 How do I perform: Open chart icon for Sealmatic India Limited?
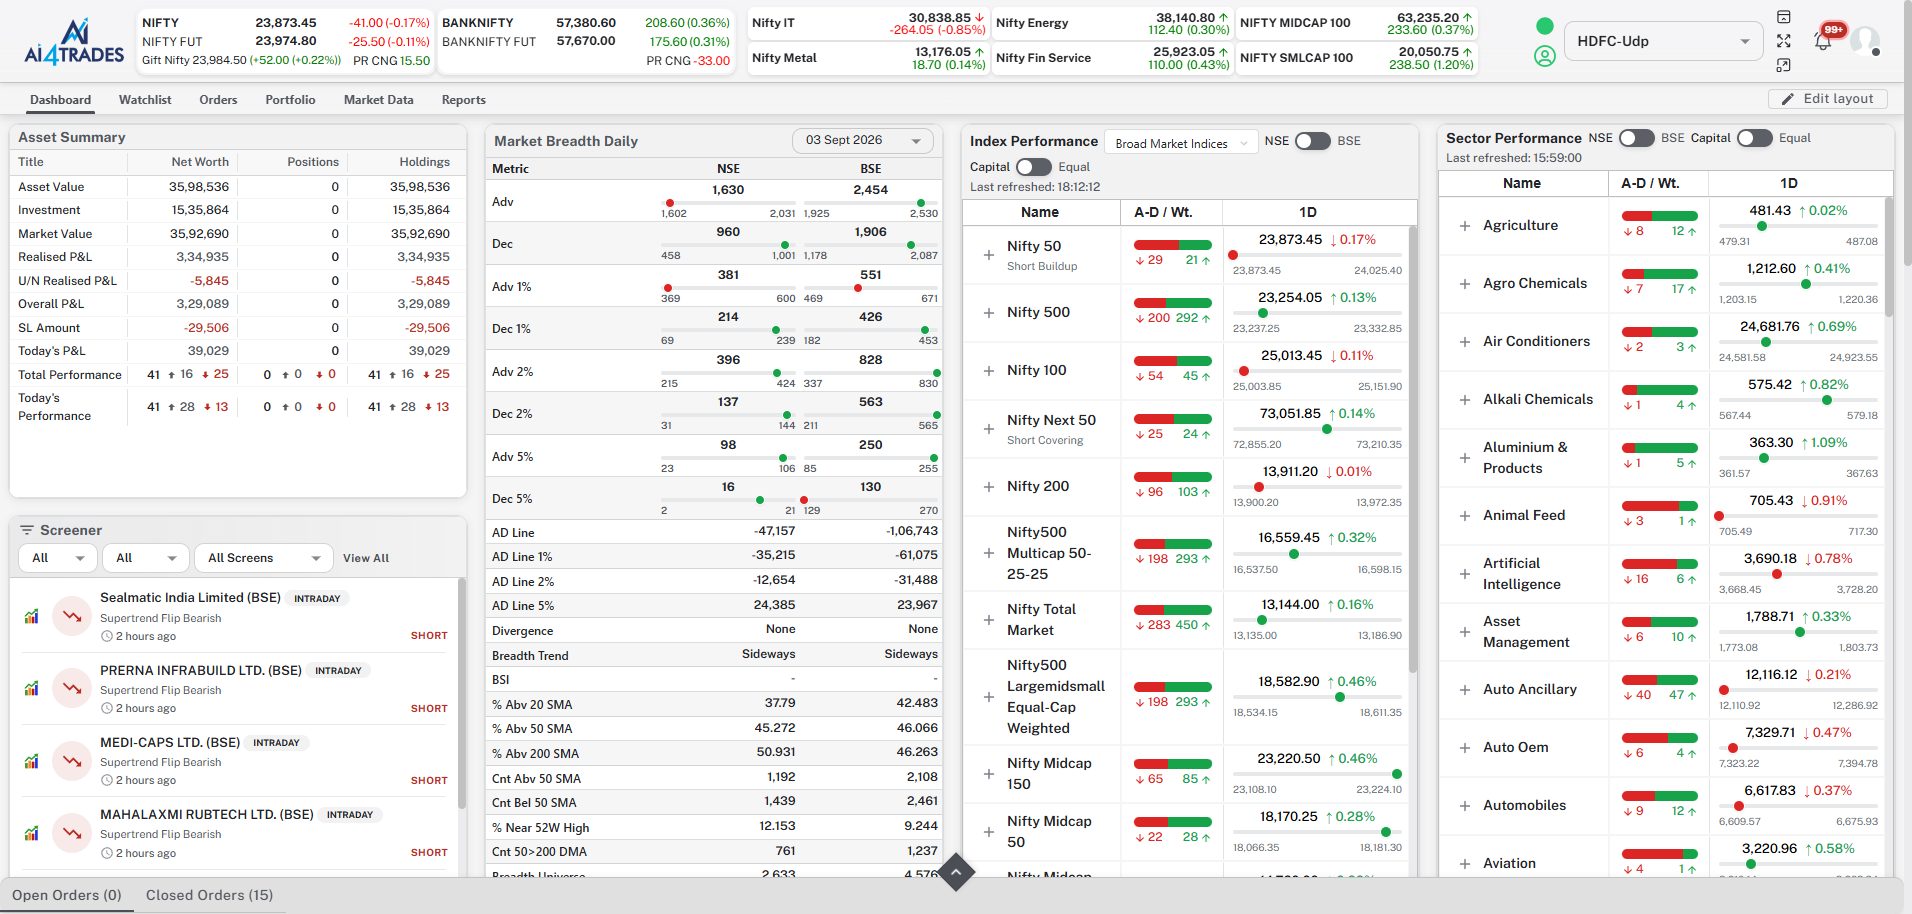click(x=31, y=617)
